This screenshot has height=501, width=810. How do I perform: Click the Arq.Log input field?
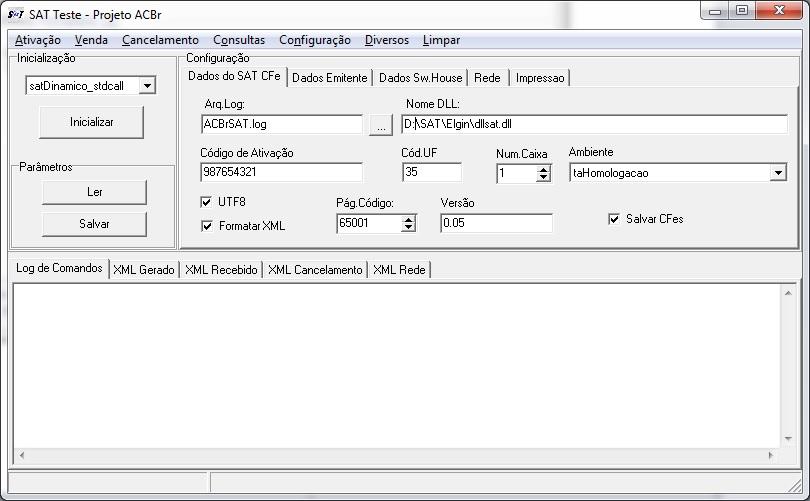pos(282,124)
